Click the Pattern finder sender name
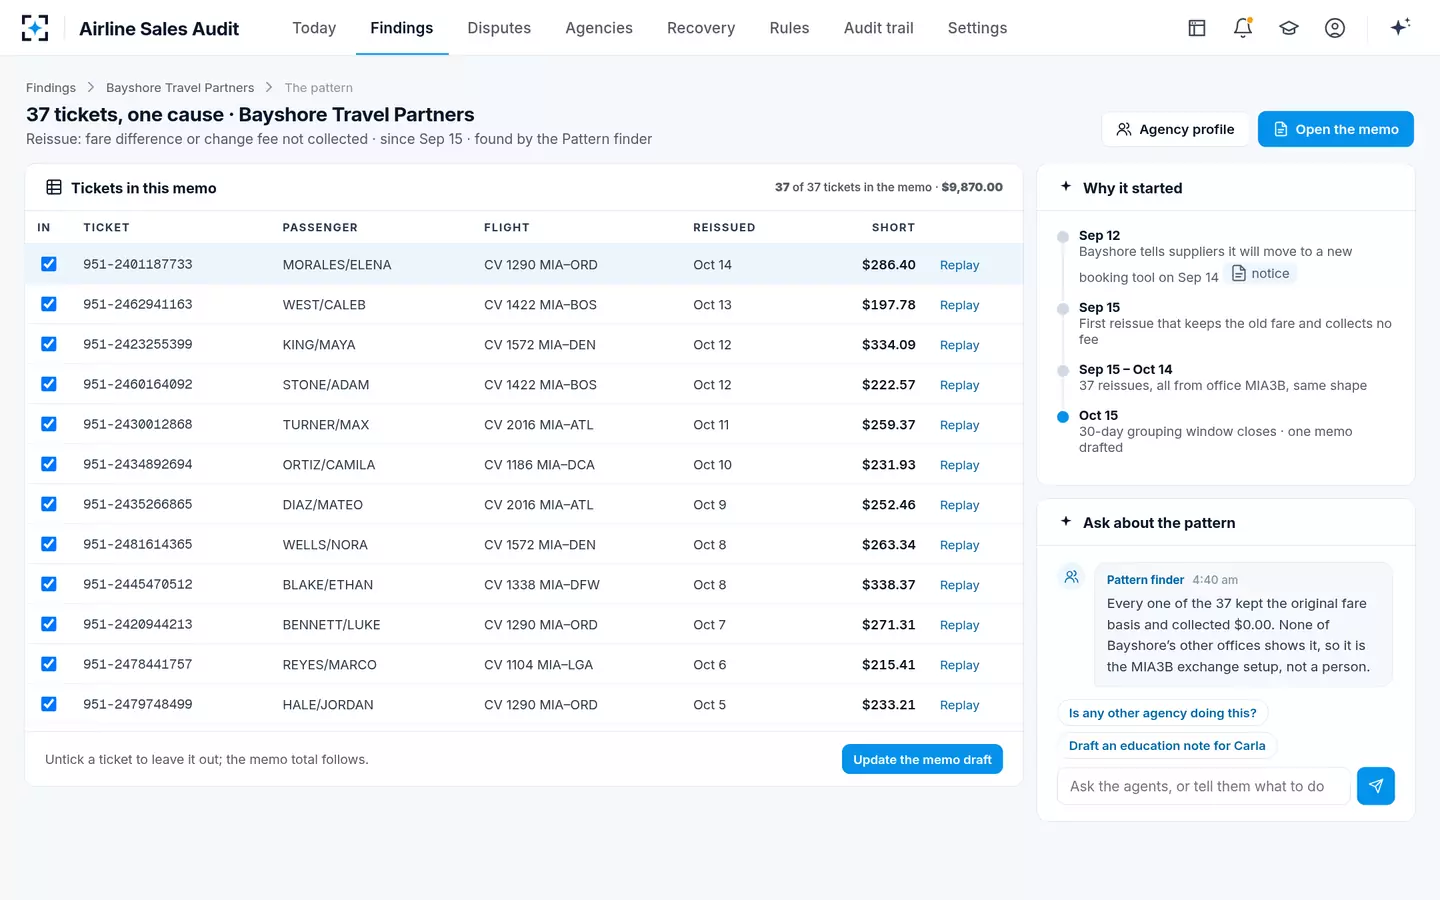 click(1145, 580)
